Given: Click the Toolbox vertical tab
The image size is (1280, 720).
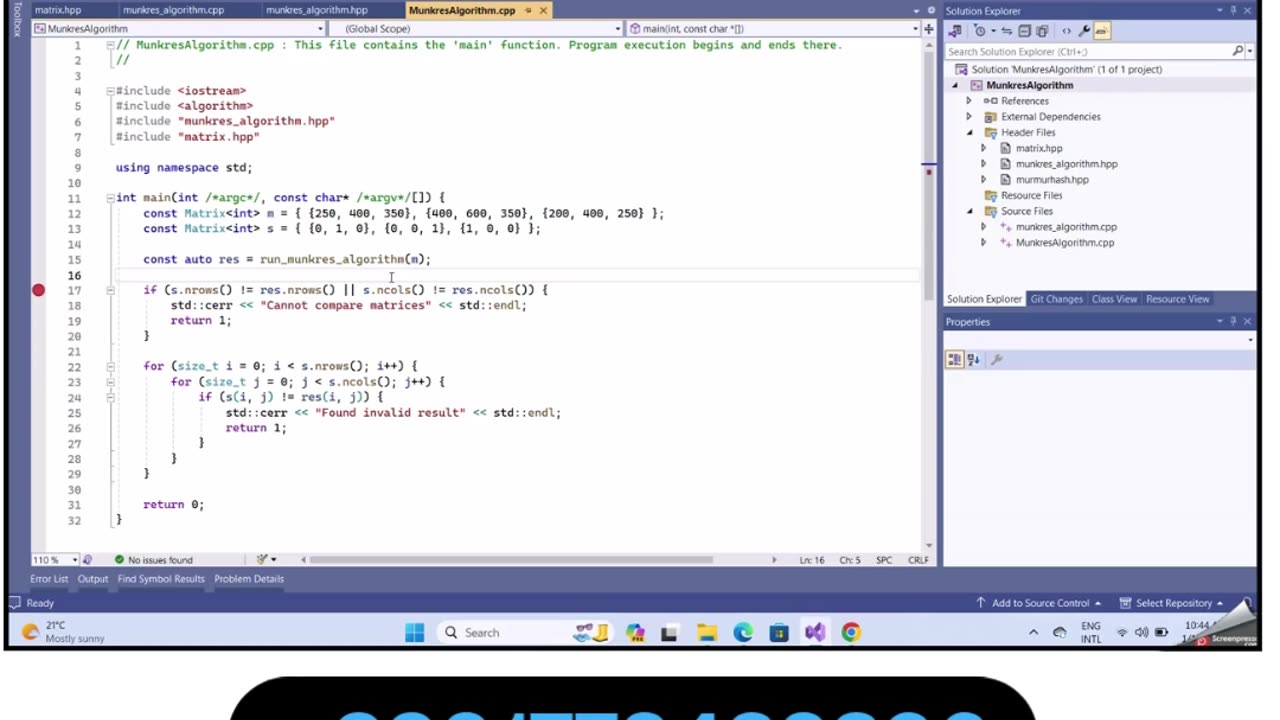Looking at the screenshot, I should (x=16, y=19).
